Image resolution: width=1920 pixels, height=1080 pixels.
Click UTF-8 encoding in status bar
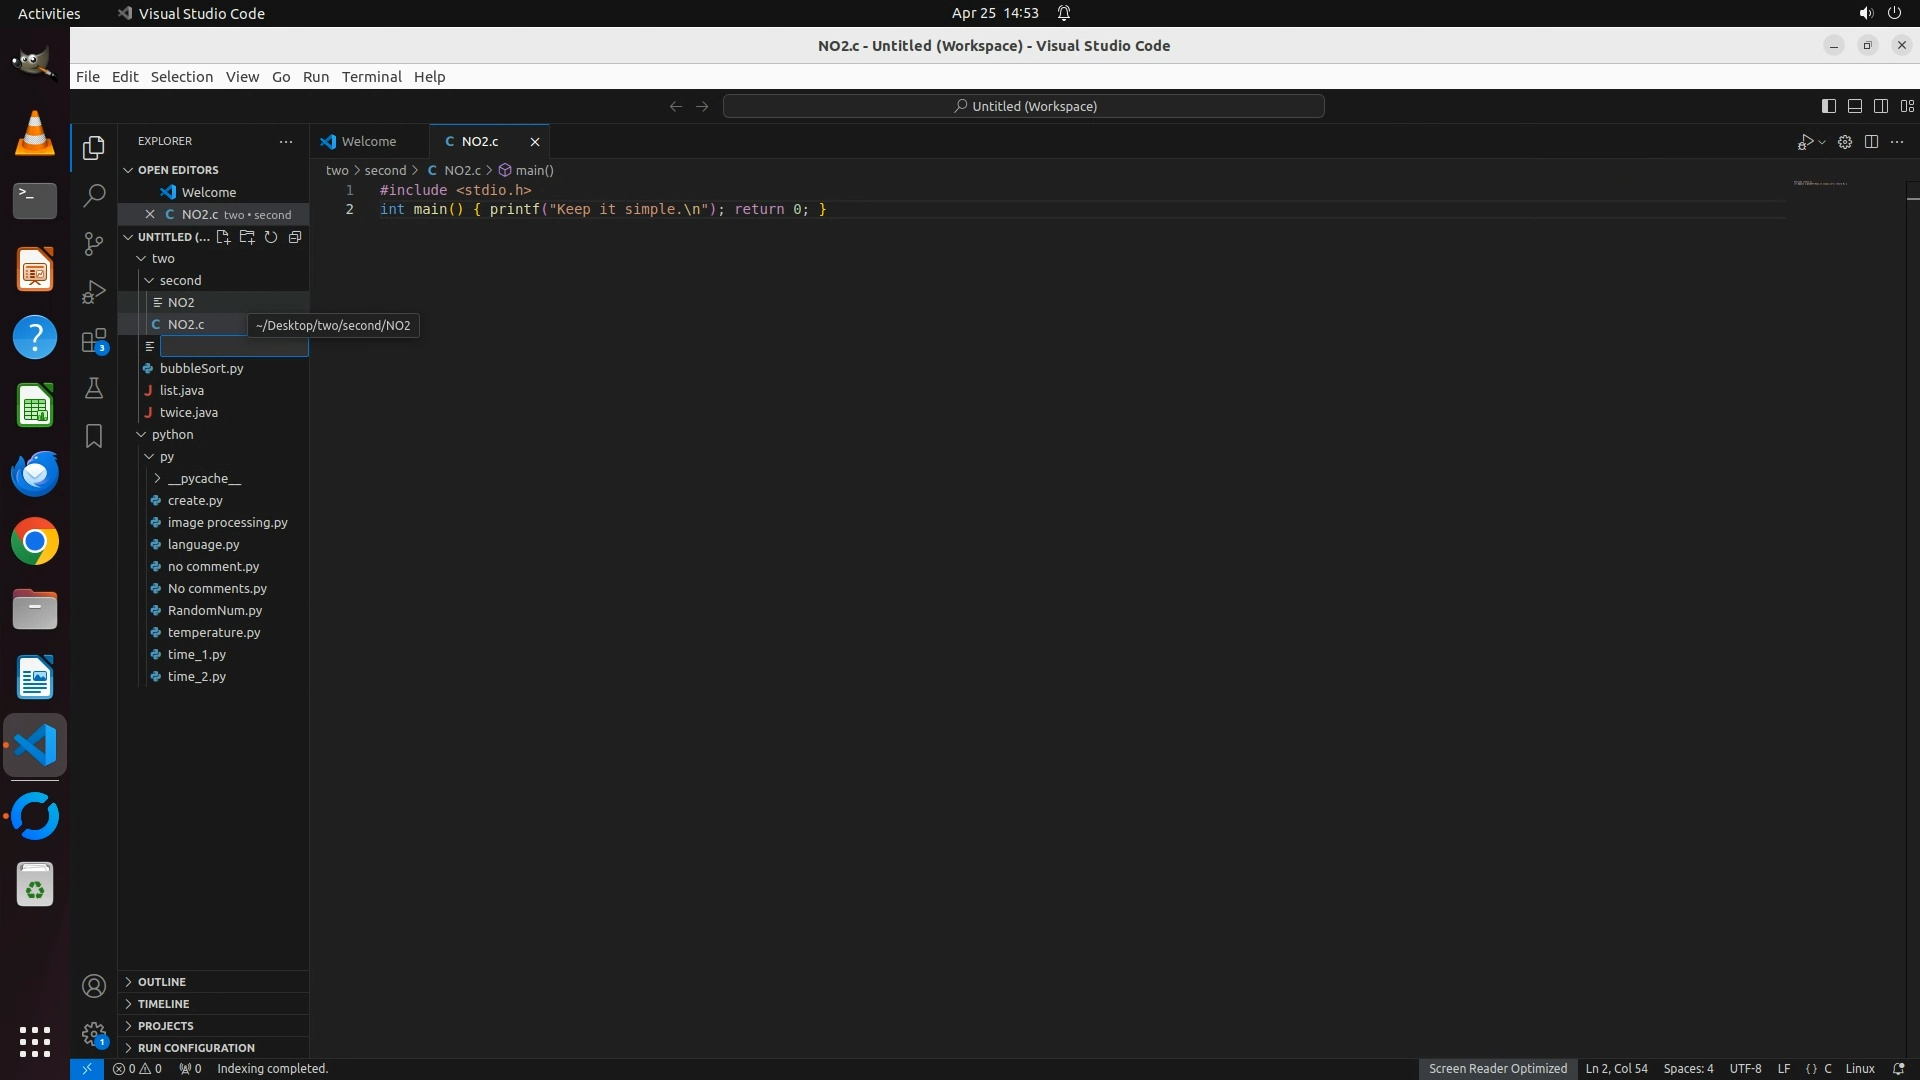[1745, 1068]
